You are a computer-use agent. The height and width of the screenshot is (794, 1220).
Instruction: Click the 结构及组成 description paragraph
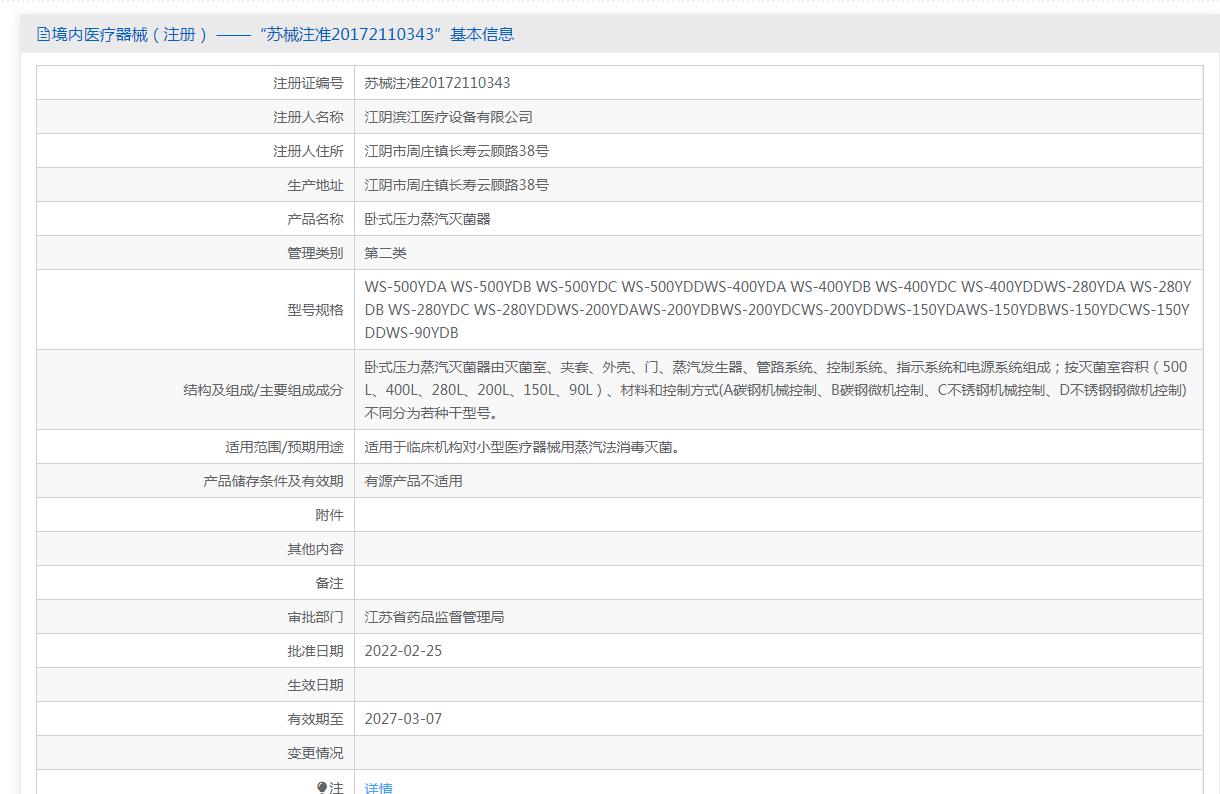tap(775, 390)
